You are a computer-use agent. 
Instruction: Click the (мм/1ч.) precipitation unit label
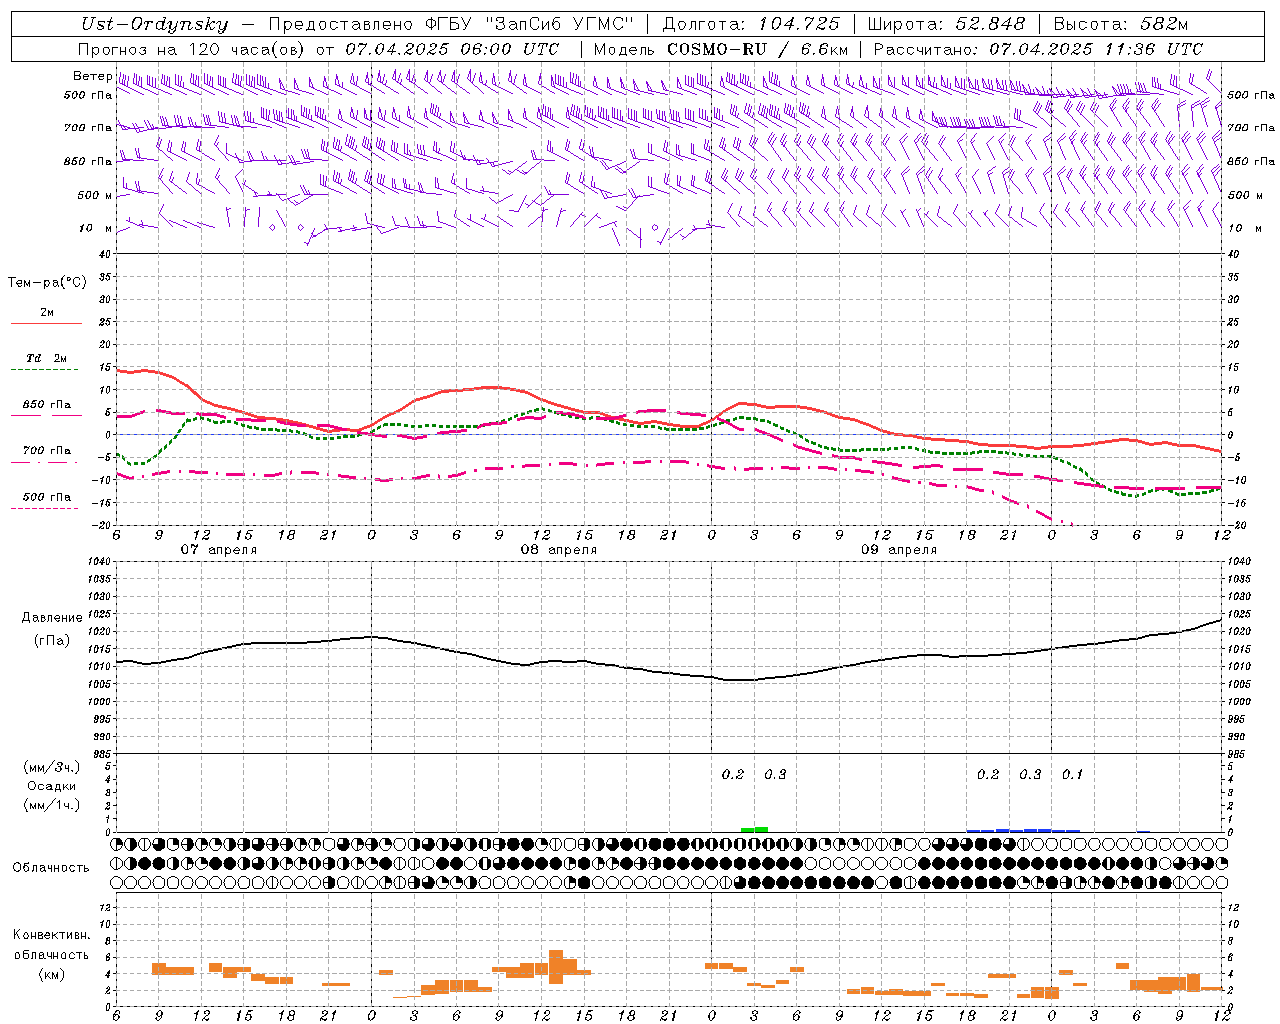point(51,805)
